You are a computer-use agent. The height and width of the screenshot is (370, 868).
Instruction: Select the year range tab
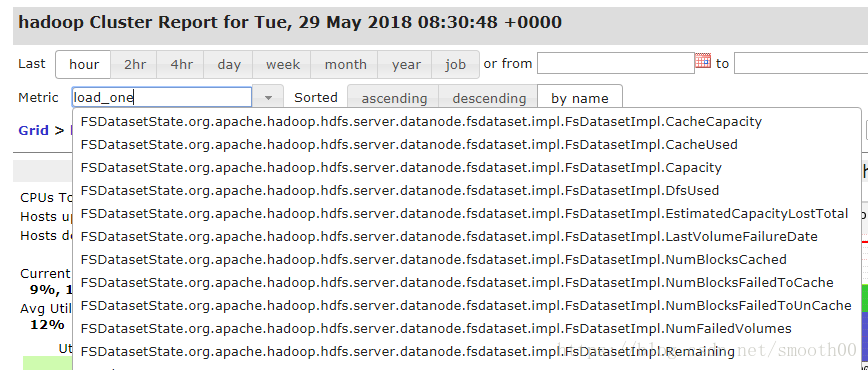click(x=406, y=65)
